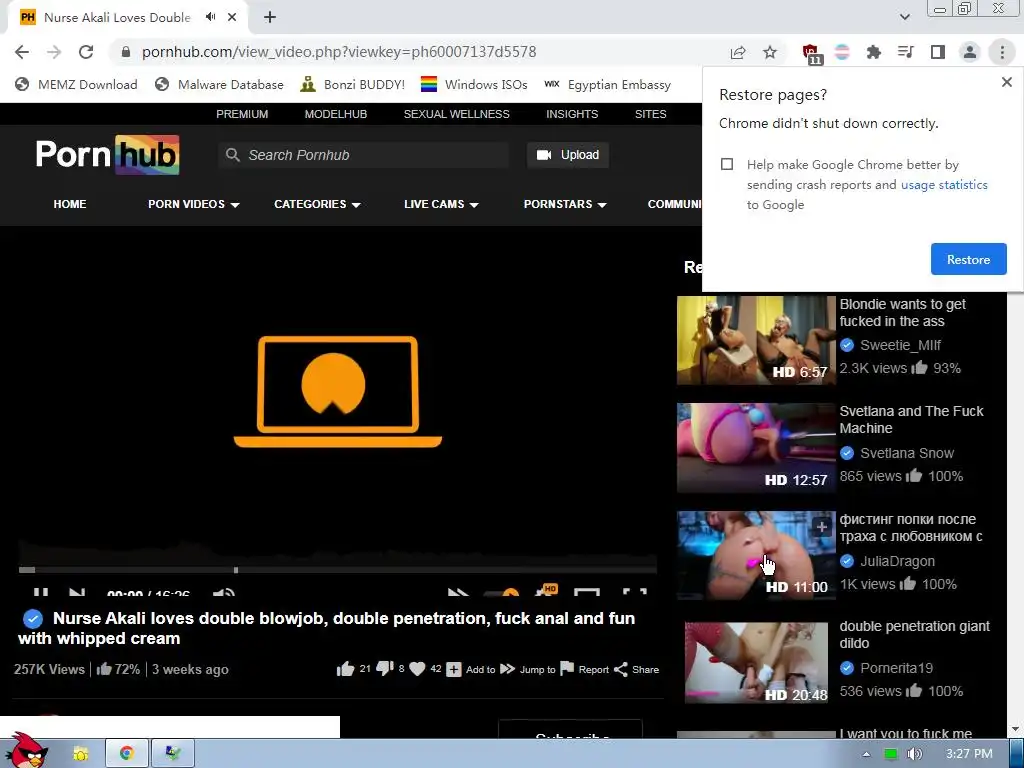Click the Upload button

[568, 155]
